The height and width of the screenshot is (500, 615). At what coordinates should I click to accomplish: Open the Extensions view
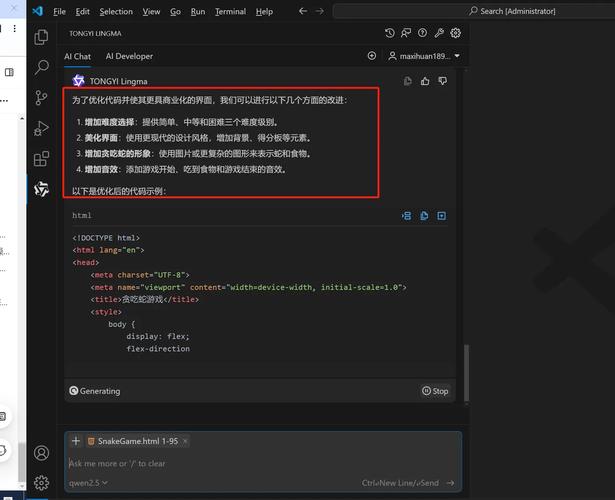pyautogui.click(x=41, y=159)
